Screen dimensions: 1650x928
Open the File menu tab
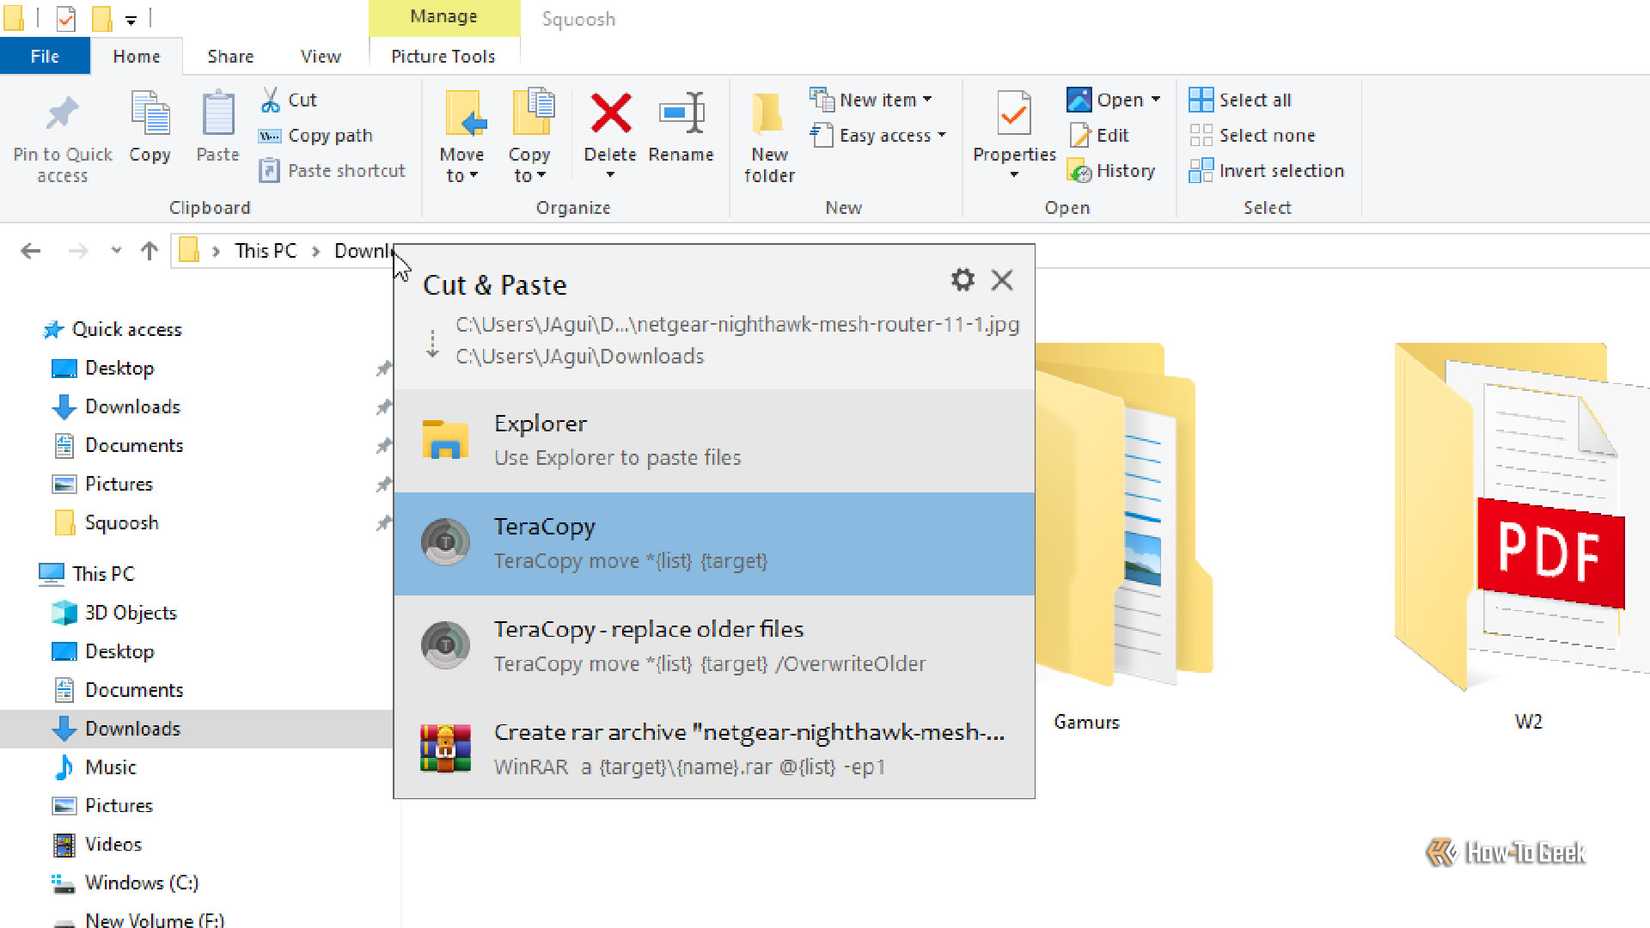pos(45,56)
